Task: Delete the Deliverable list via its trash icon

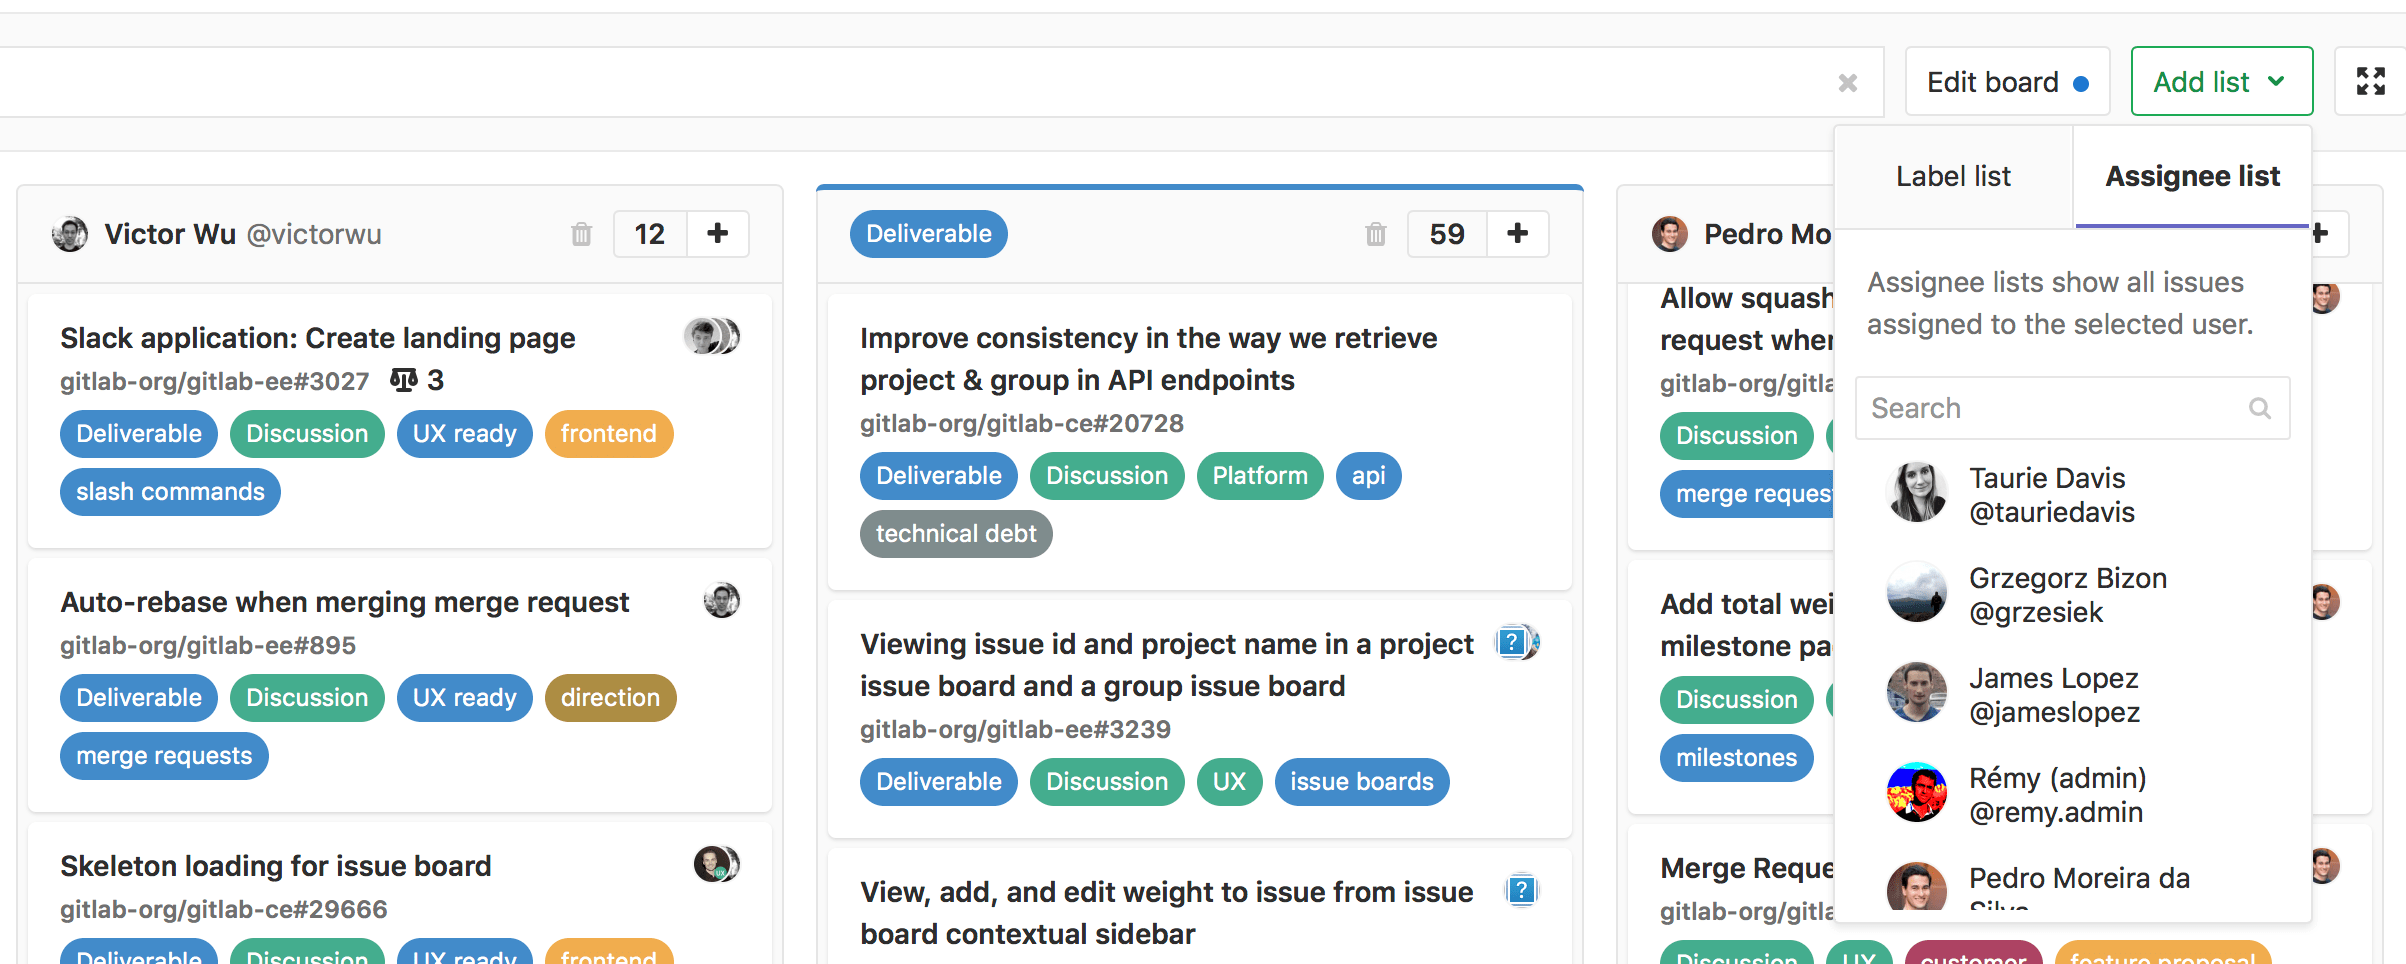Action: click(1375, 234)
